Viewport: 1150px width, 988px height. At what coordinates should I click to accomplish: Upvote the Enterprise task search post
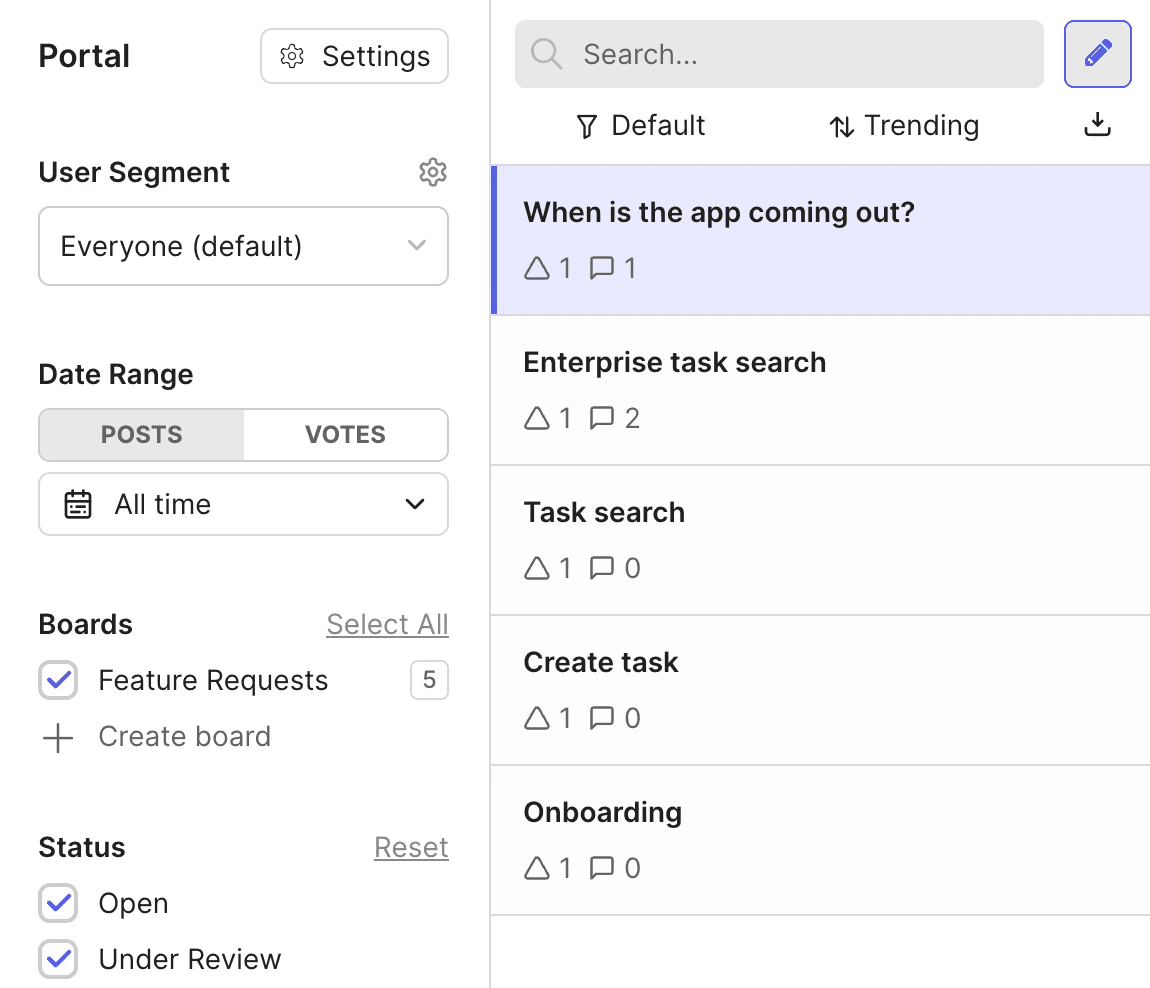tap(537, 418)
